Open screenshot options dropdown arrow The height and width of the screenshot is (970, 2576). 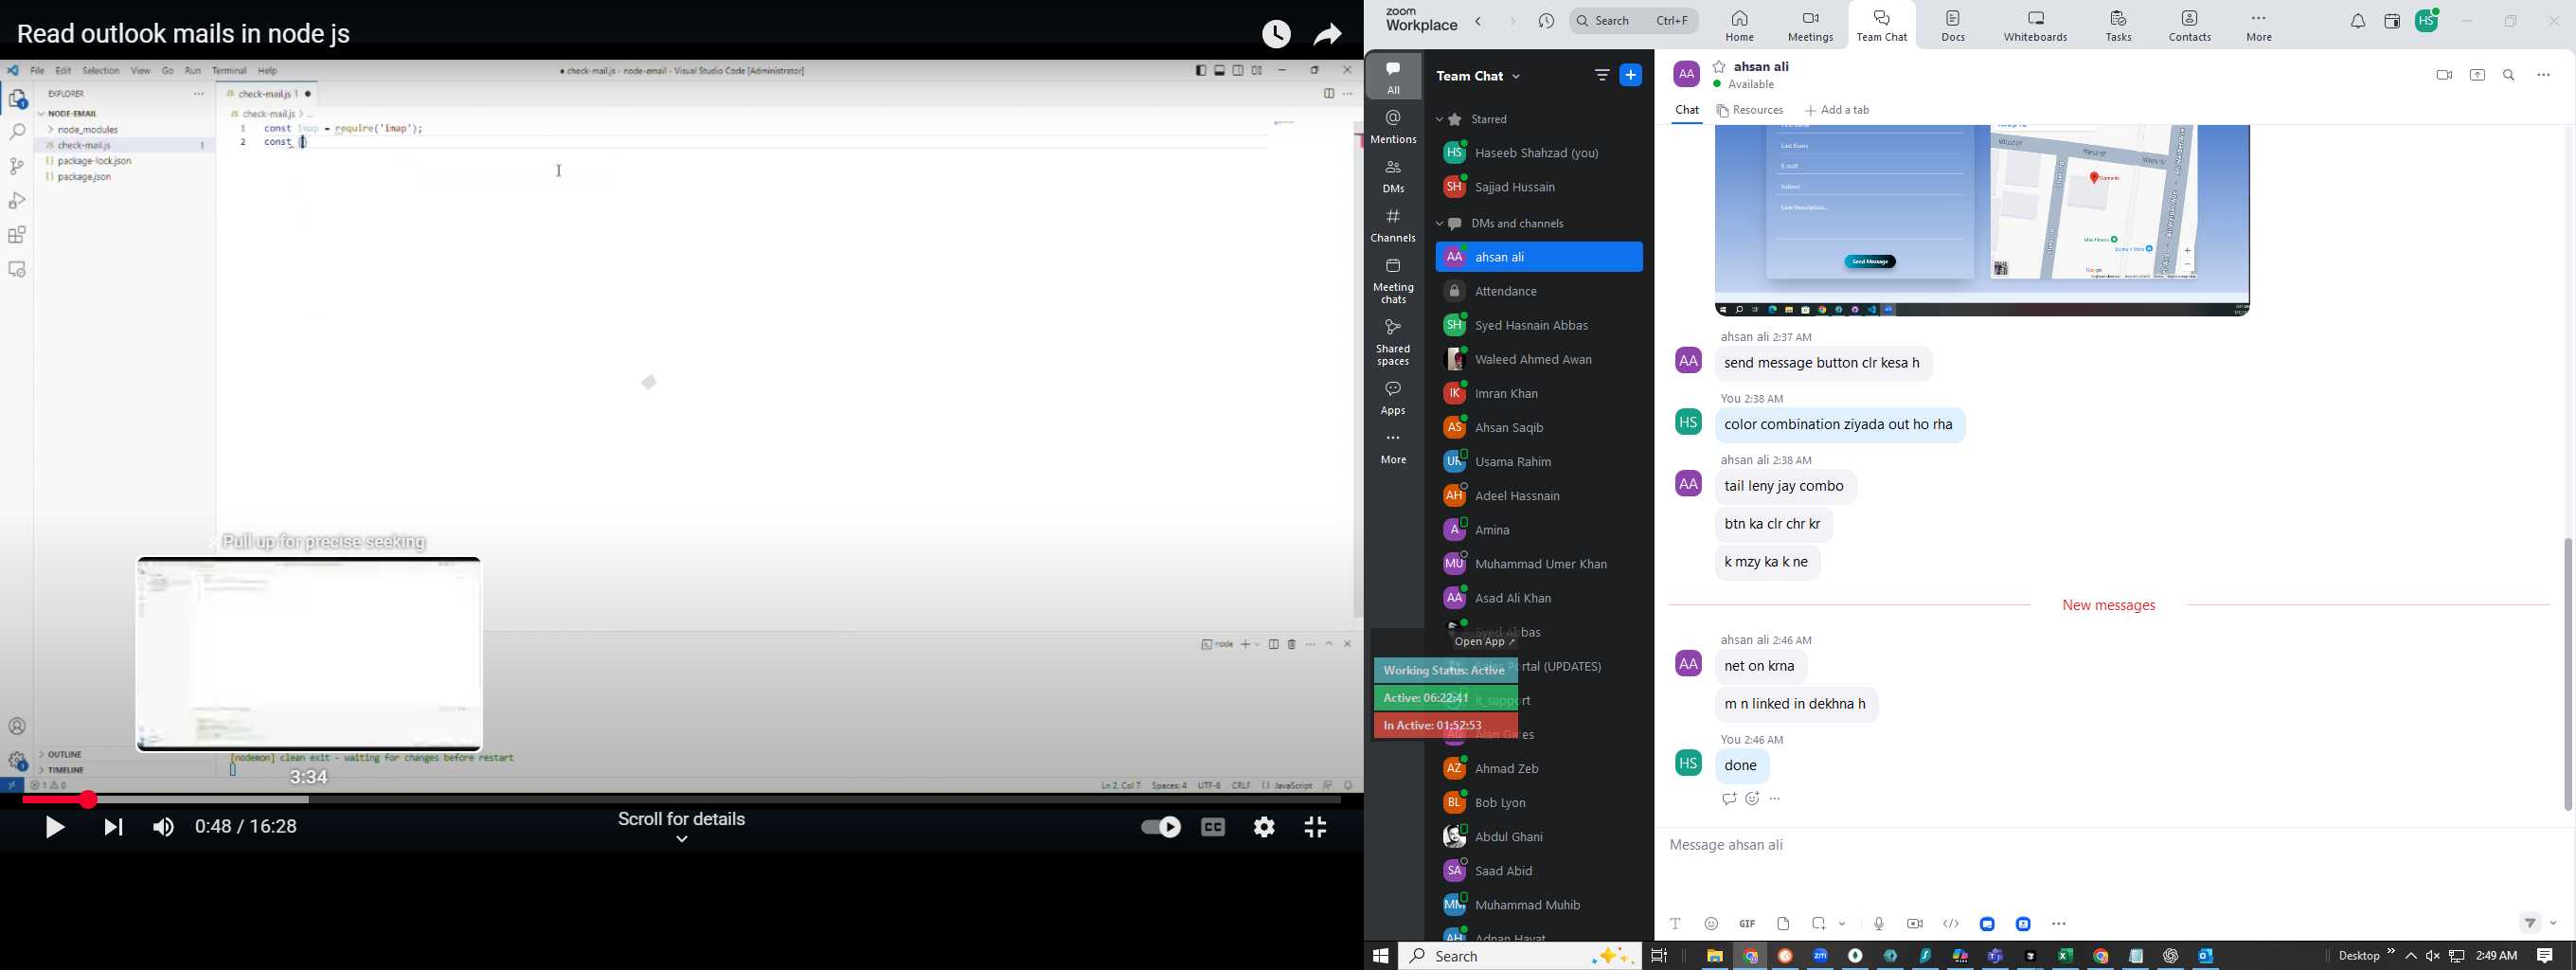tap(1843, 924)
